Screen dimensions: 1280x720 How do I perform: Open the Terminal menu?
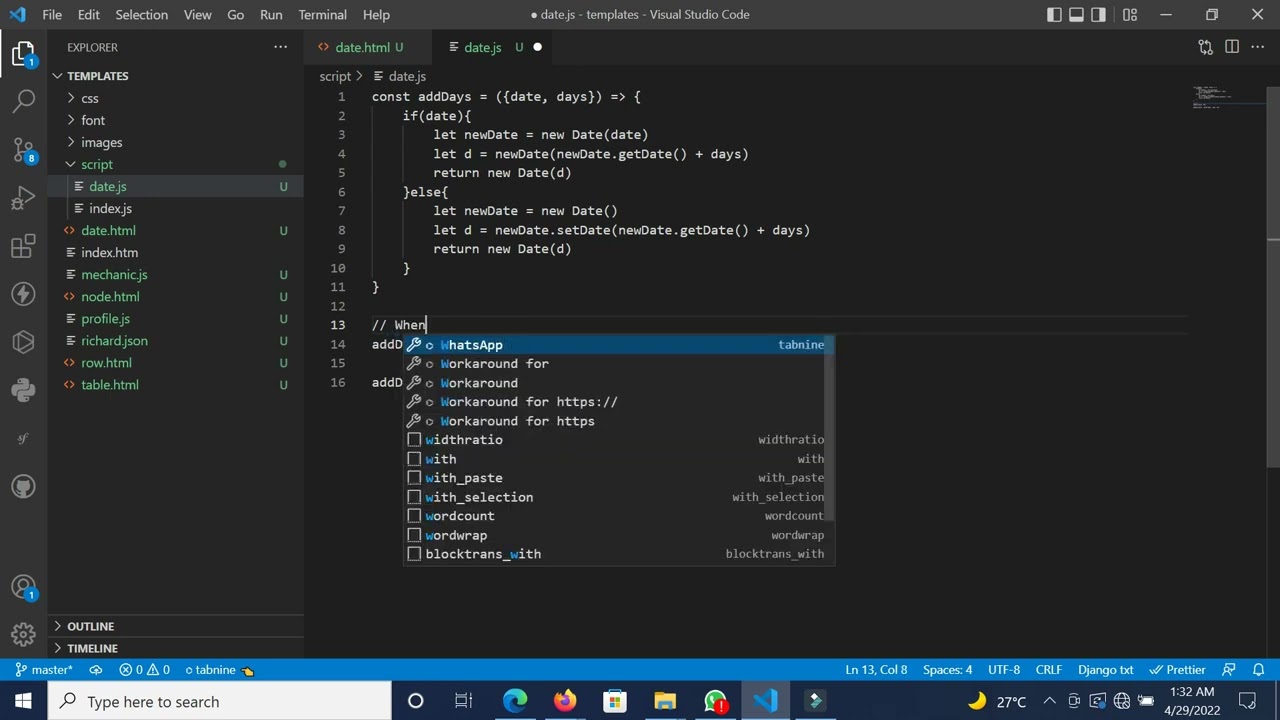322,14
